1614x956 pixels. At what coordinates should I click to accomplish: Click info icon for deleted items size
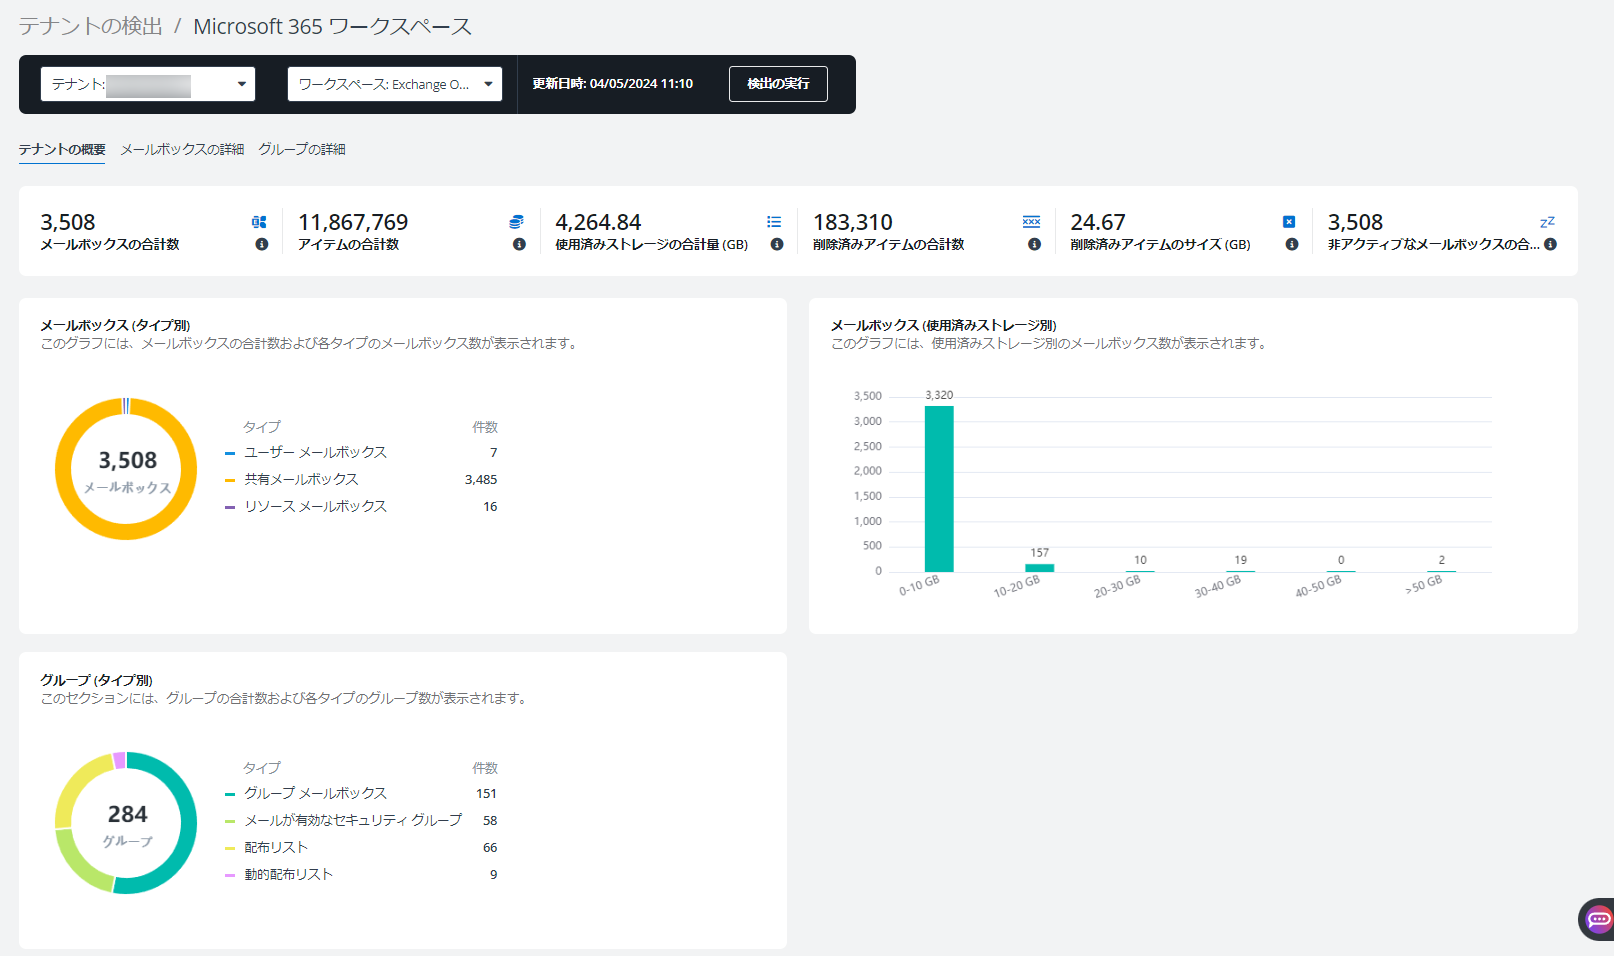point(1292,244)
